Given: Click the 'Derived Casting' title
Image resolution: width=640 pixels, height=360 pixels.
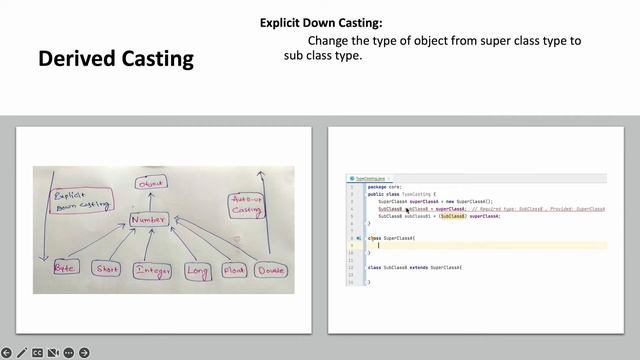Looking at the screenshot, I should 116,58.
